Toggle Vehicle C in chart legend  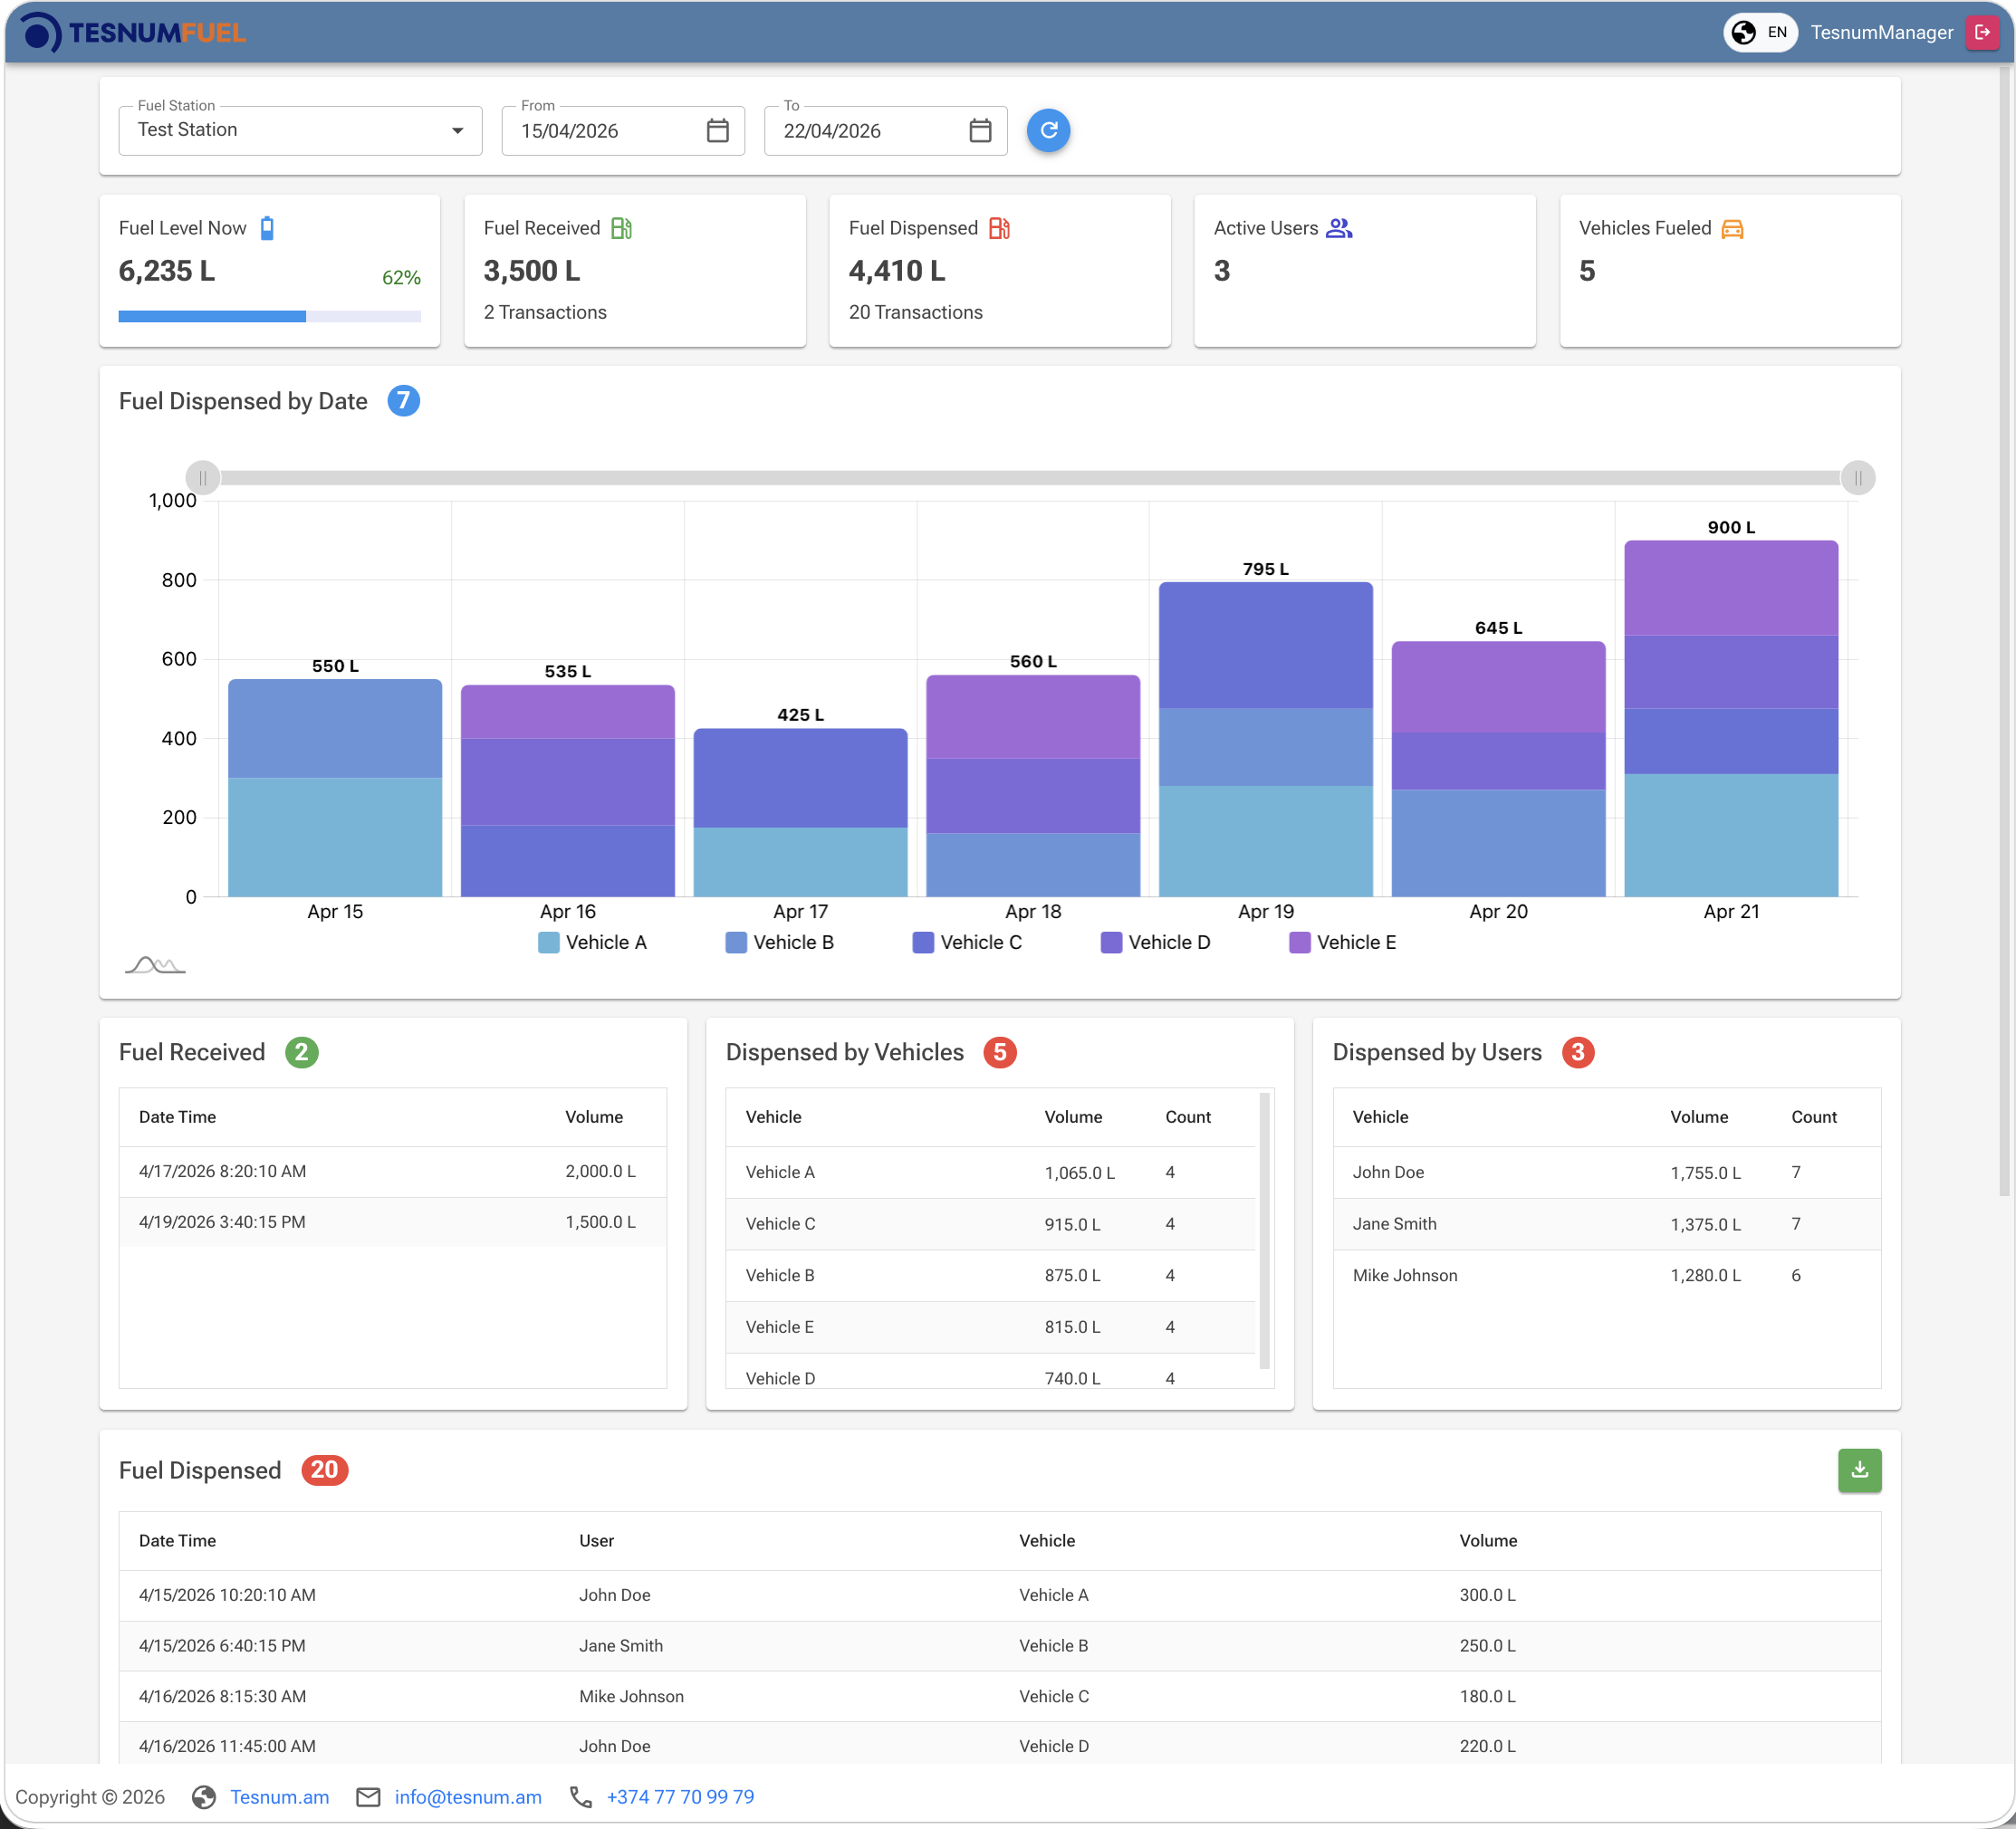pos(968,942)
